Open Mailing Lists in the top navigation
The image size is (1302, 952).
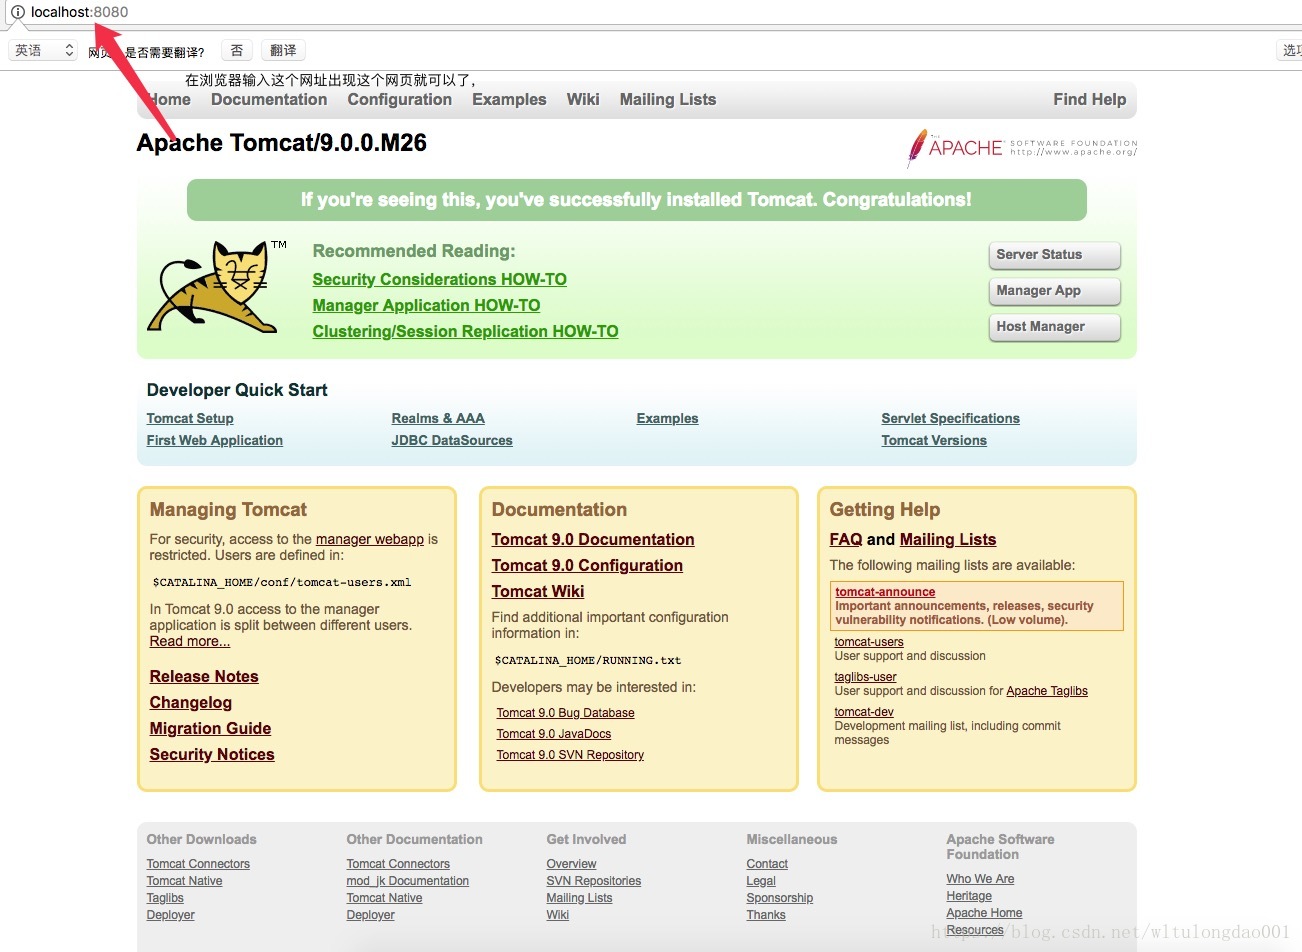click(x=668, y=99)
